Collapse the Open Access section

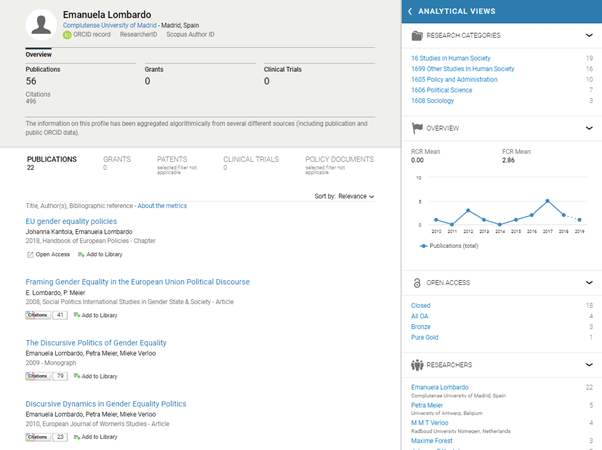click(x=589, y=283)
